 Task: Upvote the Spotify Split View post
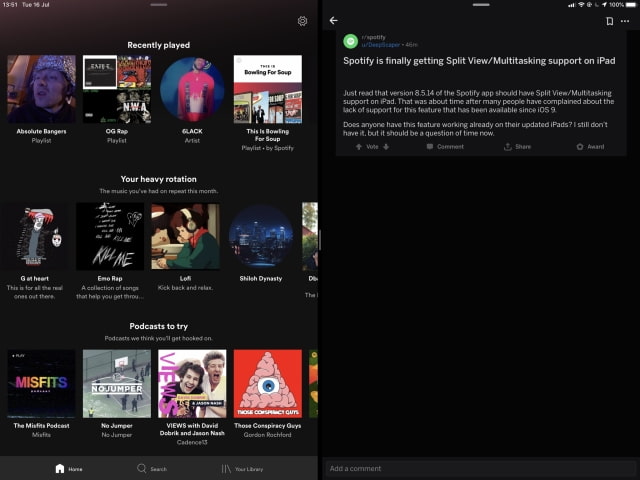click(x=360, y=147)
